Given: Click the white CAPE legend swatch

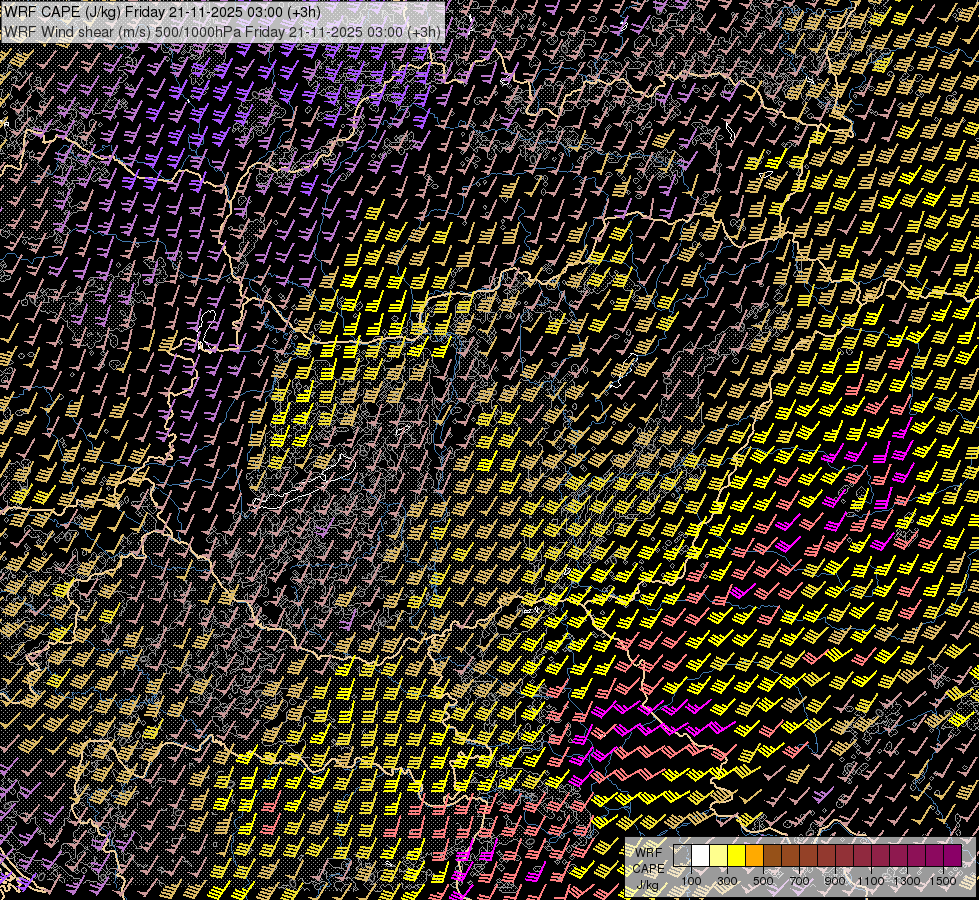Looking at the screenshot, I should click(x=701, y=855).
